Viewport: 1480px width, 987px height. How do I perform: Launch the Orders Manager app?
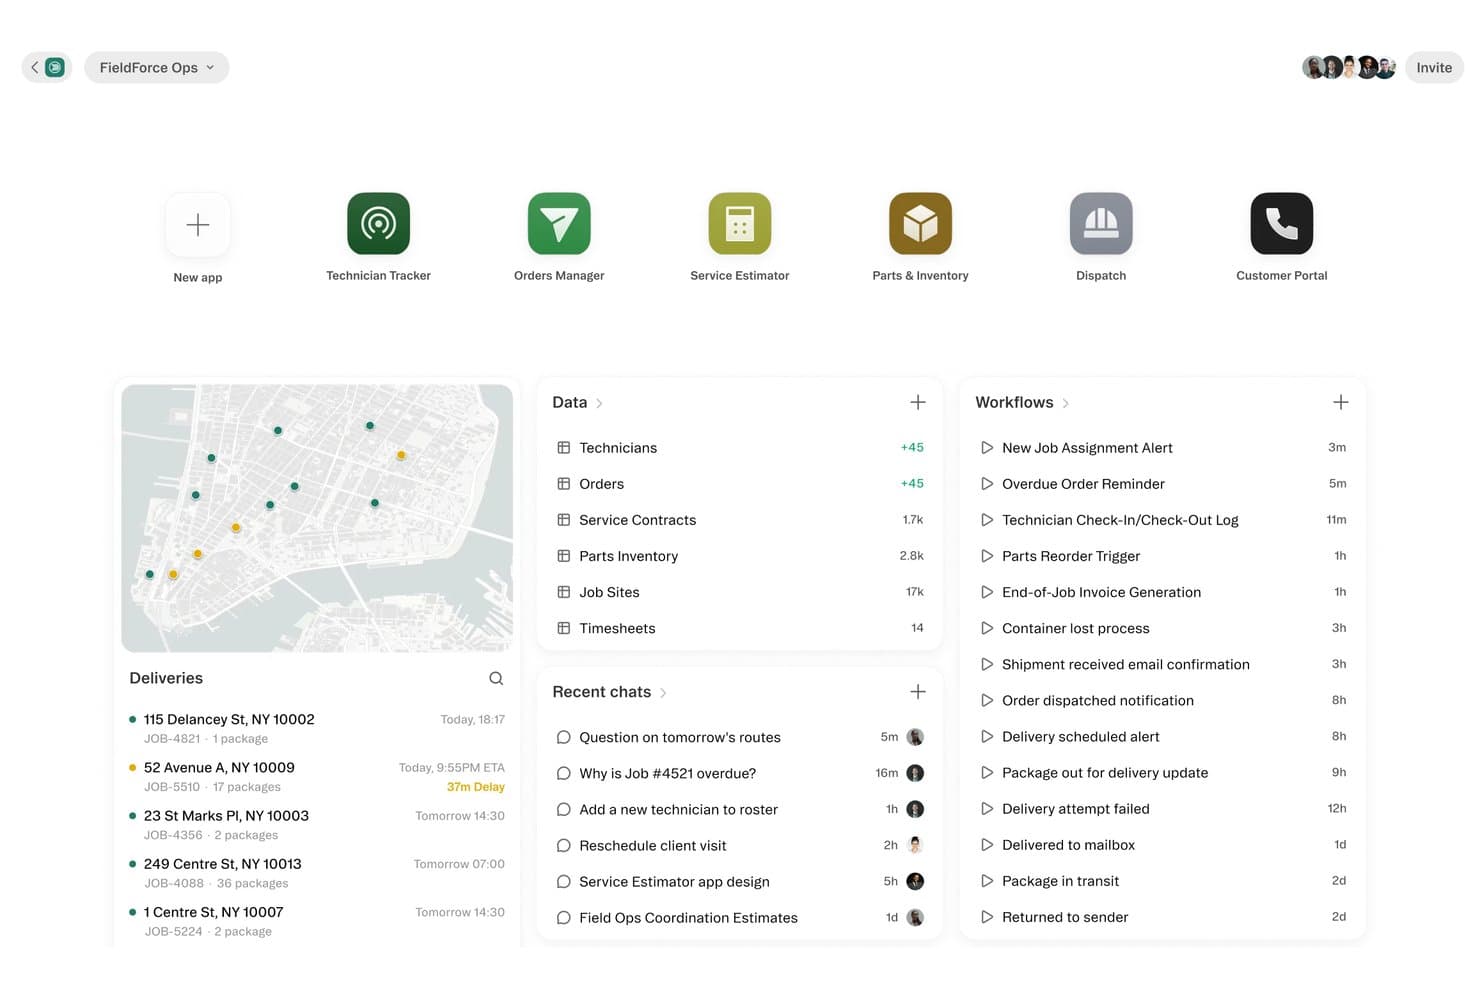pyautogui.click(x=559, y=223)
